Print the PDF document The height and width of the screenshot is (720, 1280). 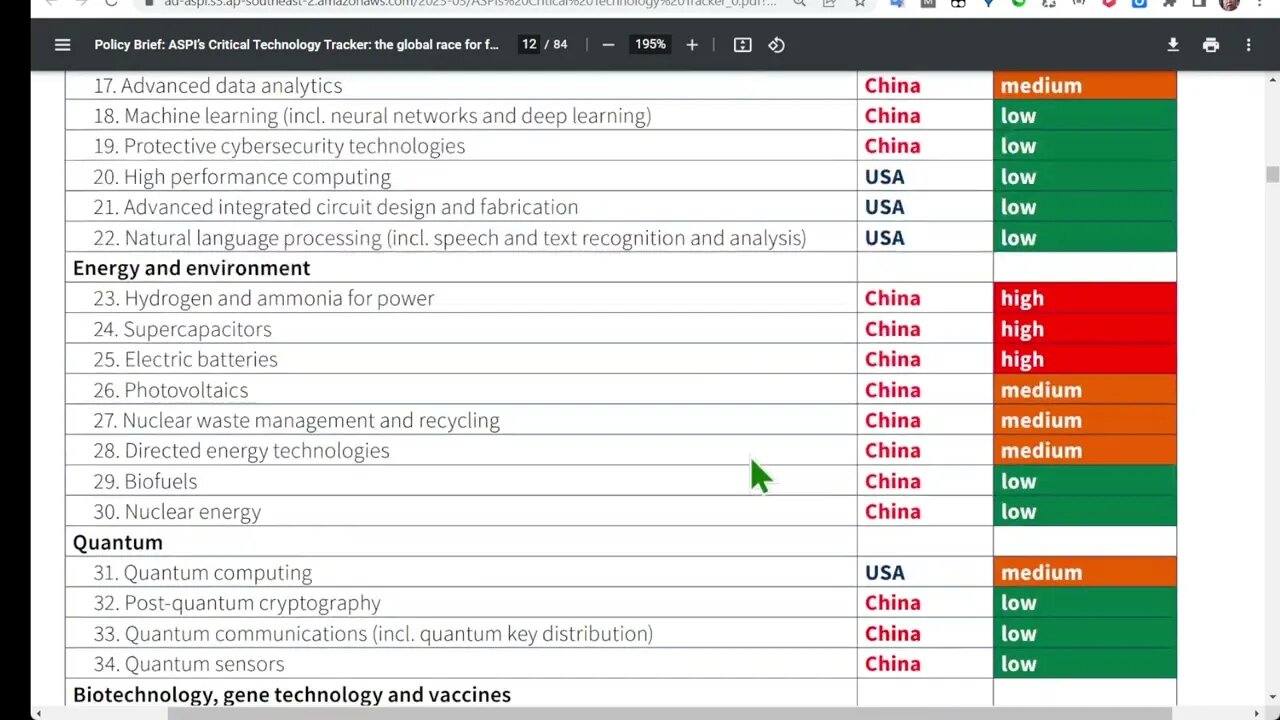pos(1211,45)
